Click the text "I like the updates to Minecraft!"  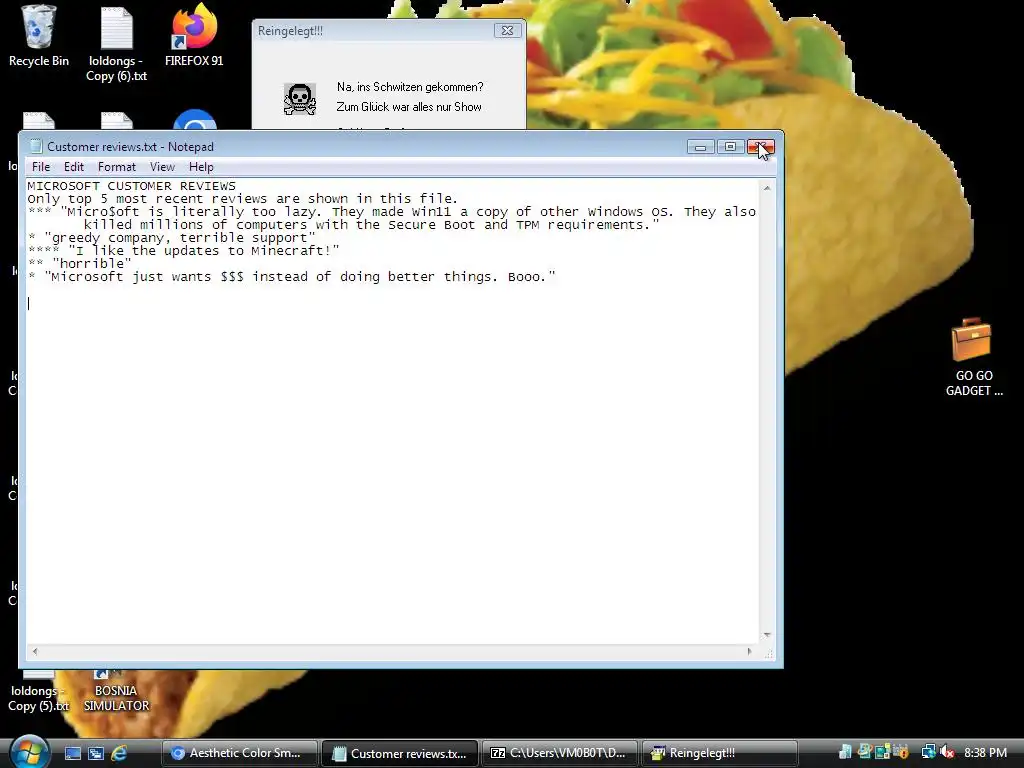pyautogui.click(x=204, y=251)
